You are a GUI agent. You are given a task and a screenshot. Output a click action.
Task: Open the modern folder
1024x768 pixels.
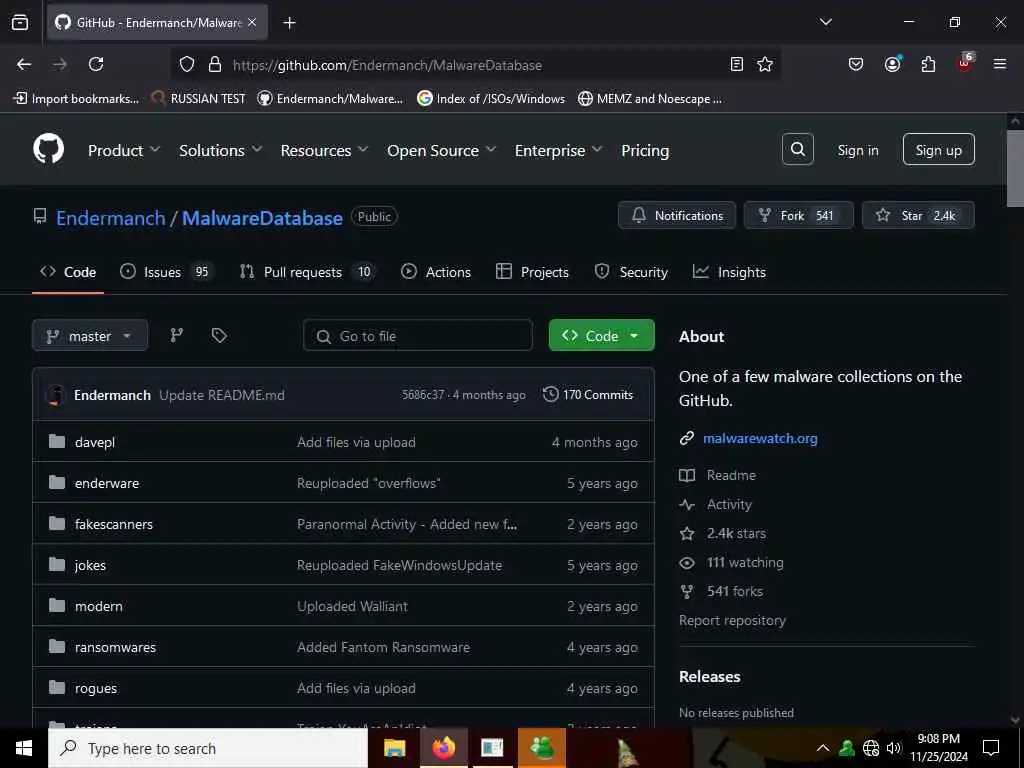(x=99, y=606)
